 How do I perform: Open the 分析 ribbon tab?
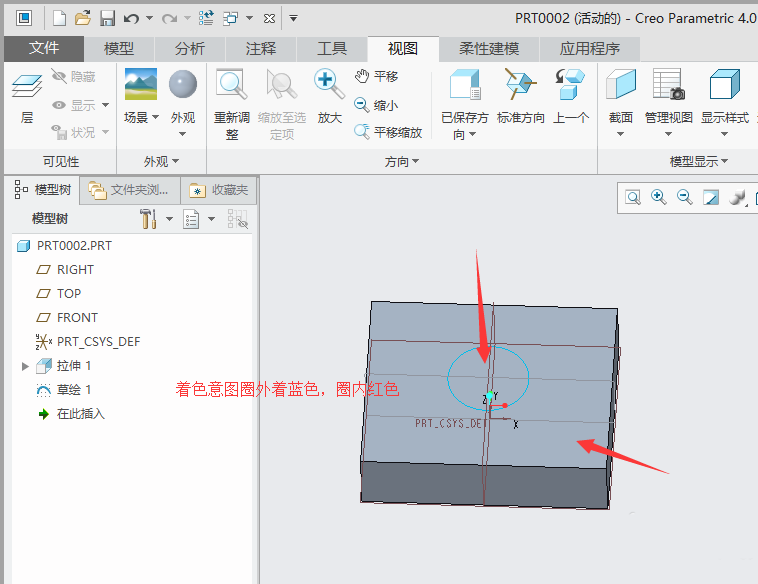pyautogui.click(x=189, y=48)
